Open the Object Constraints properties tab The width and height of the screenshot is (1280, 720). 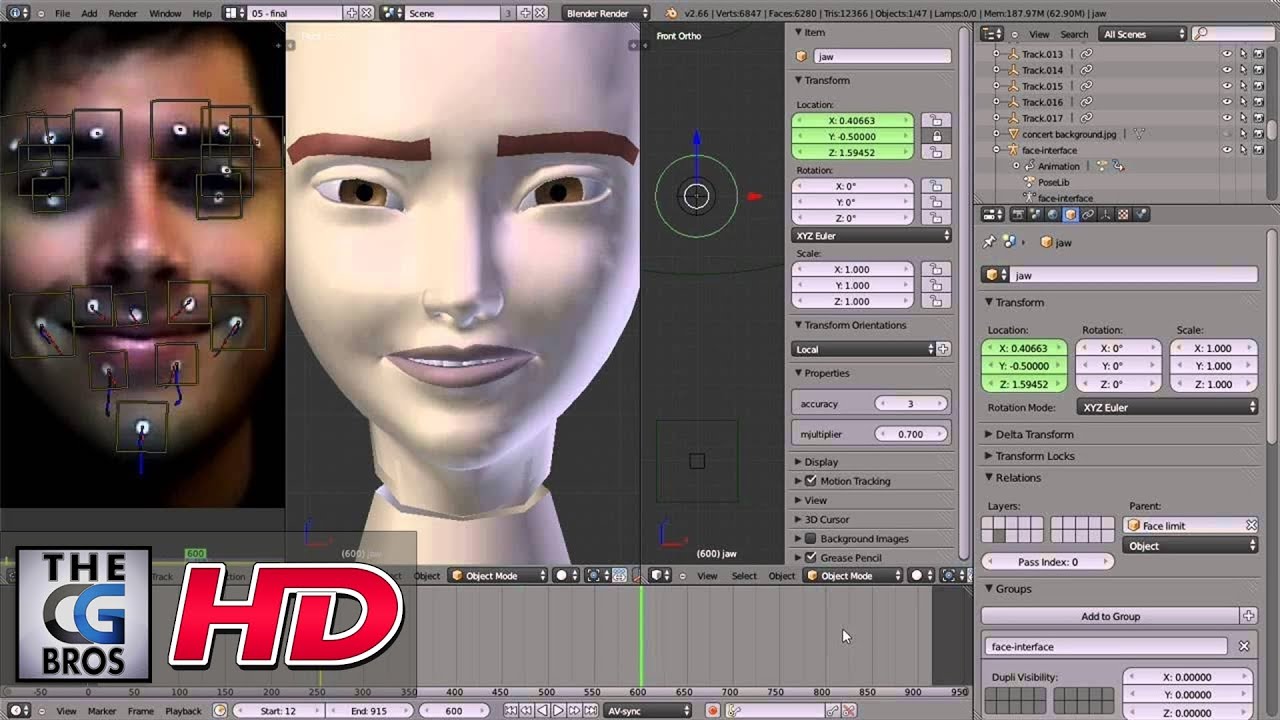(1088, 214)
